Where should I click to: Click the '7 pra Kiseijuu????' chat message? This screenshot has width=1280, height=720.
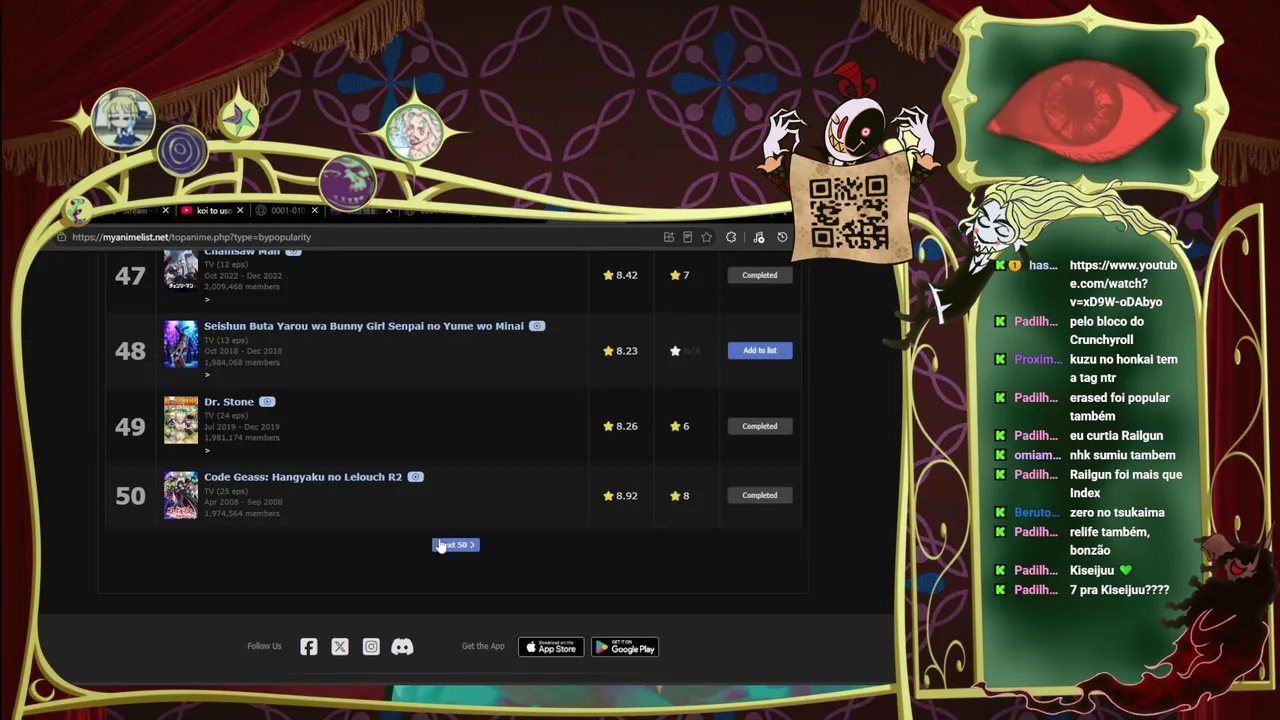pyautogui.click(x=1119, y=590)
